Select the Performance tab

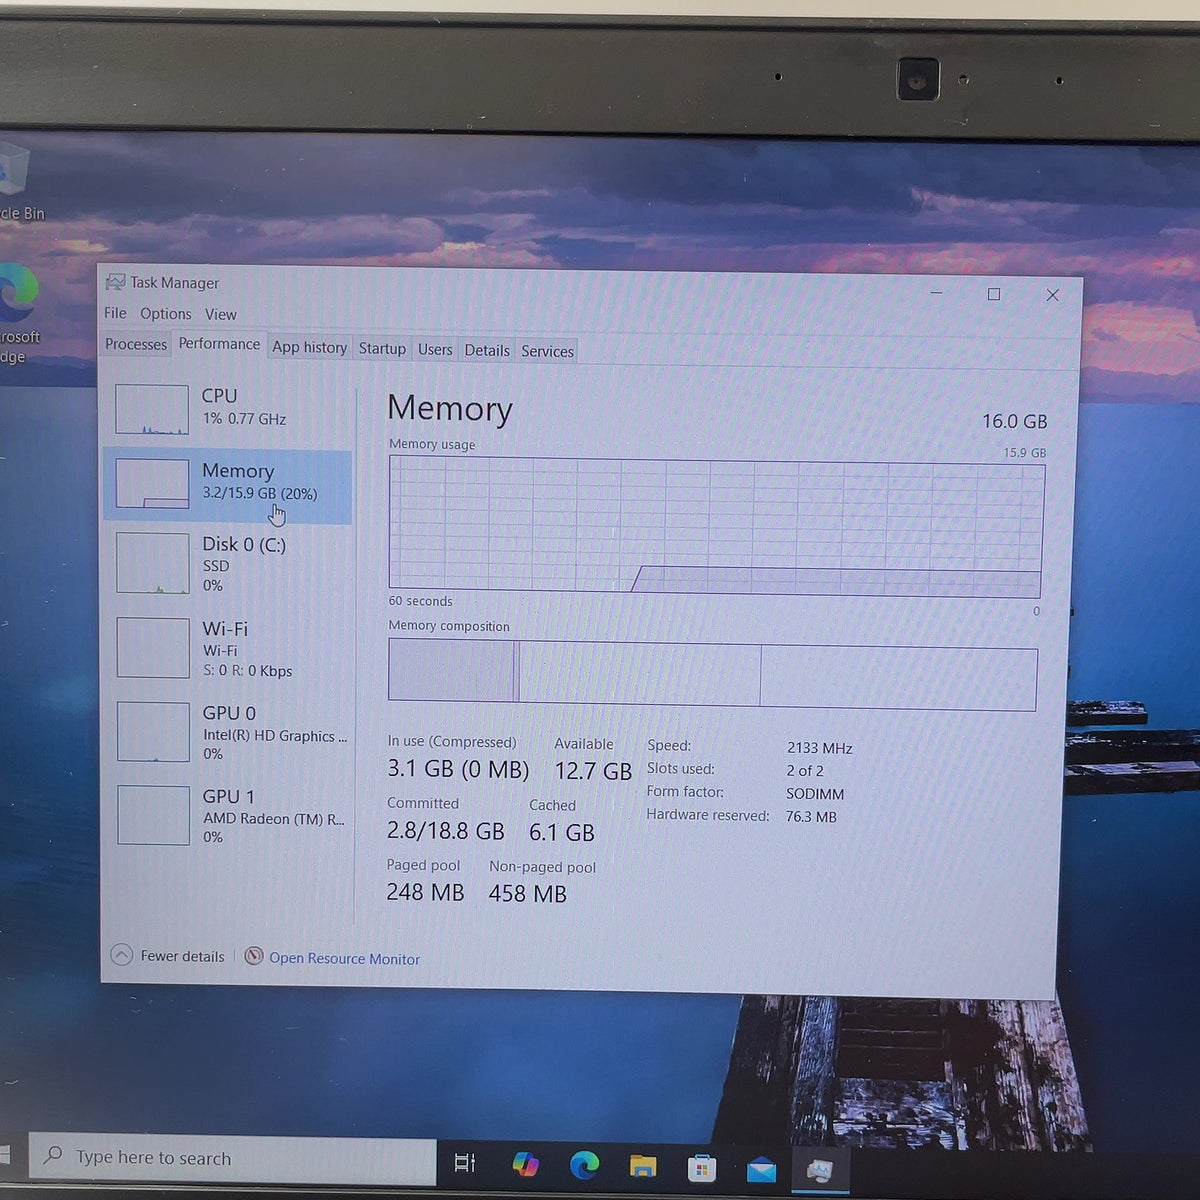tap(219, 344)
